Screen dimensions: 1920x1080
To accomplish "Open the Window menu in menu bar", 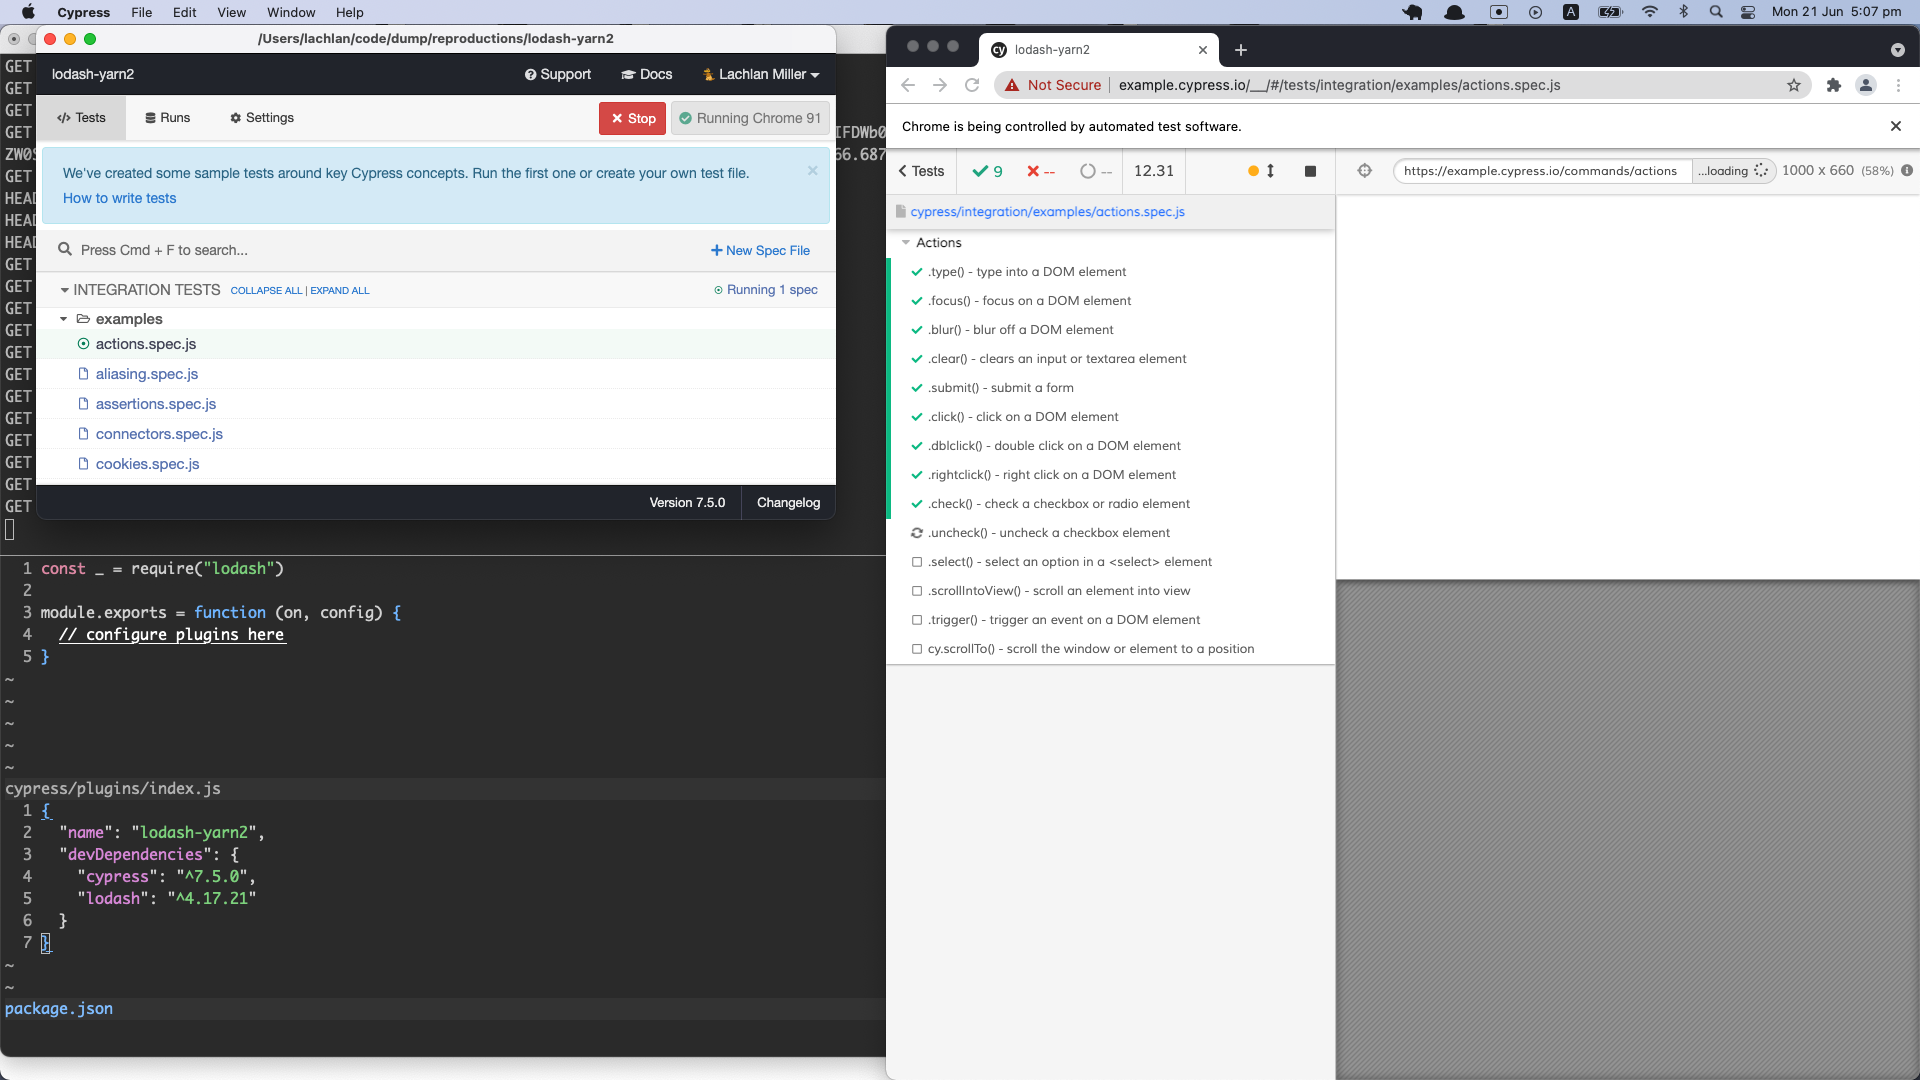I will click(x=290, y=12).
